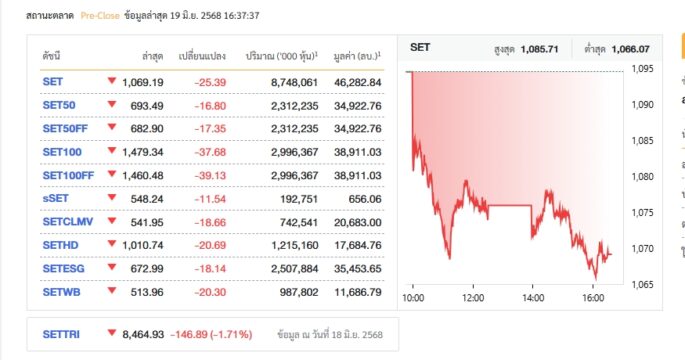Click the 14:00 mark on chart axis
685x360 pixels.
533,298
